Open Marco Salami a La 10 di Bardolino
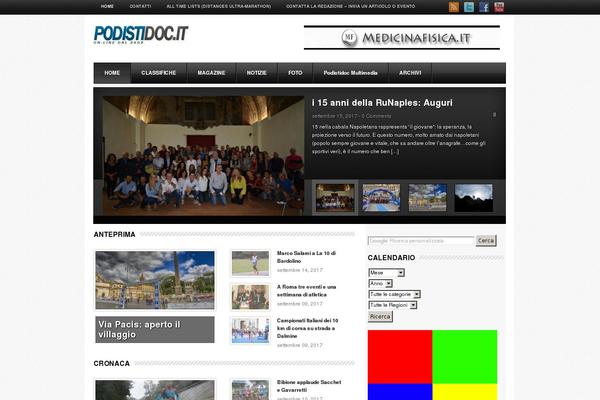 306,257
